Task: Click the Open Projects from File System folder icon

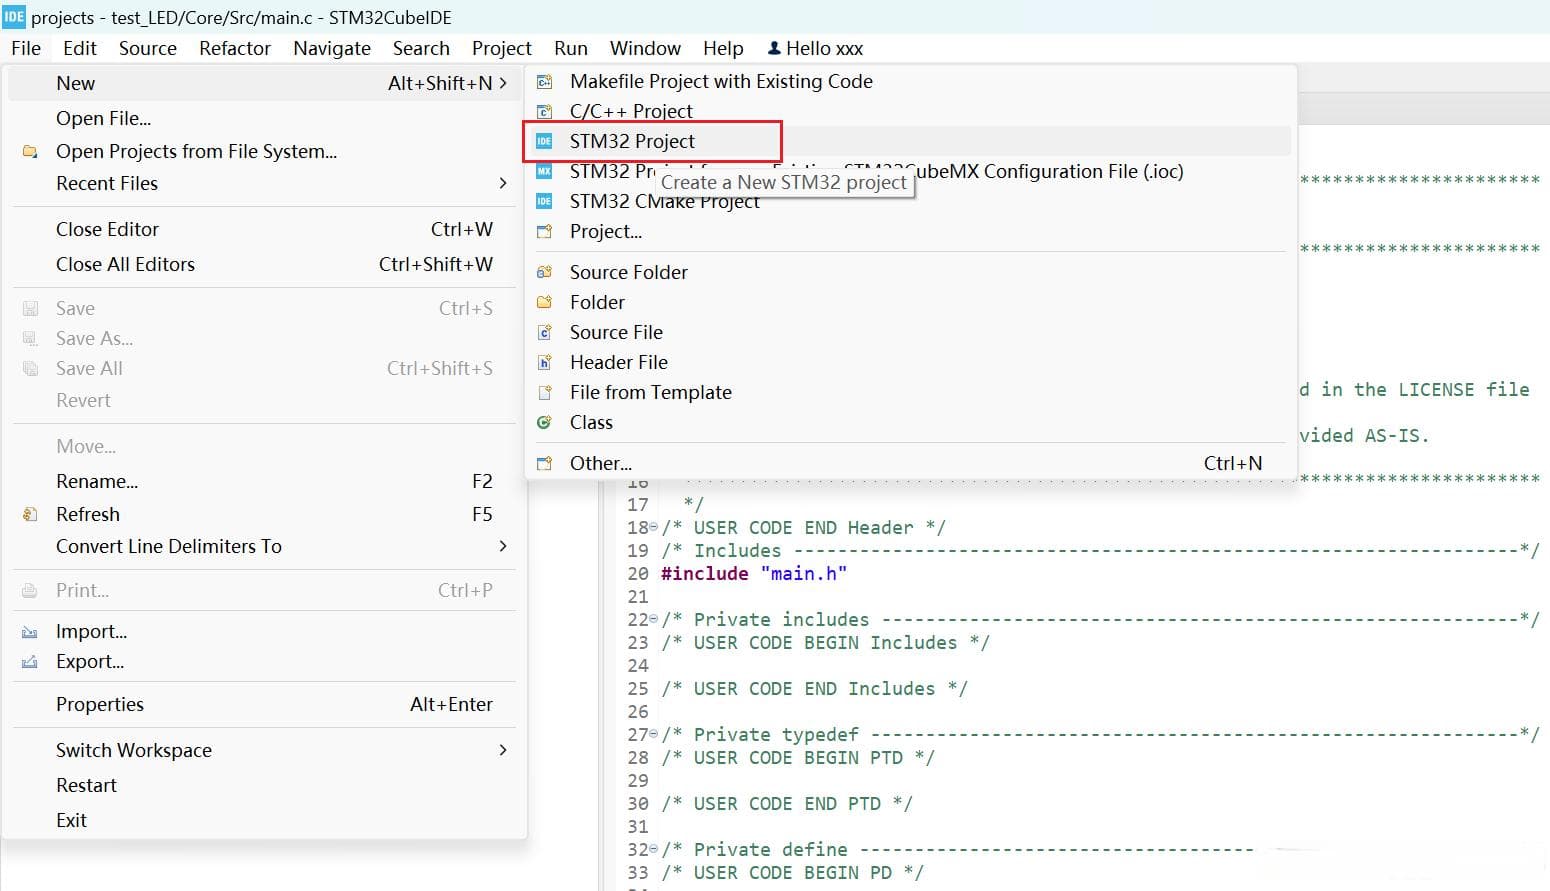Action: coord(30,151)
